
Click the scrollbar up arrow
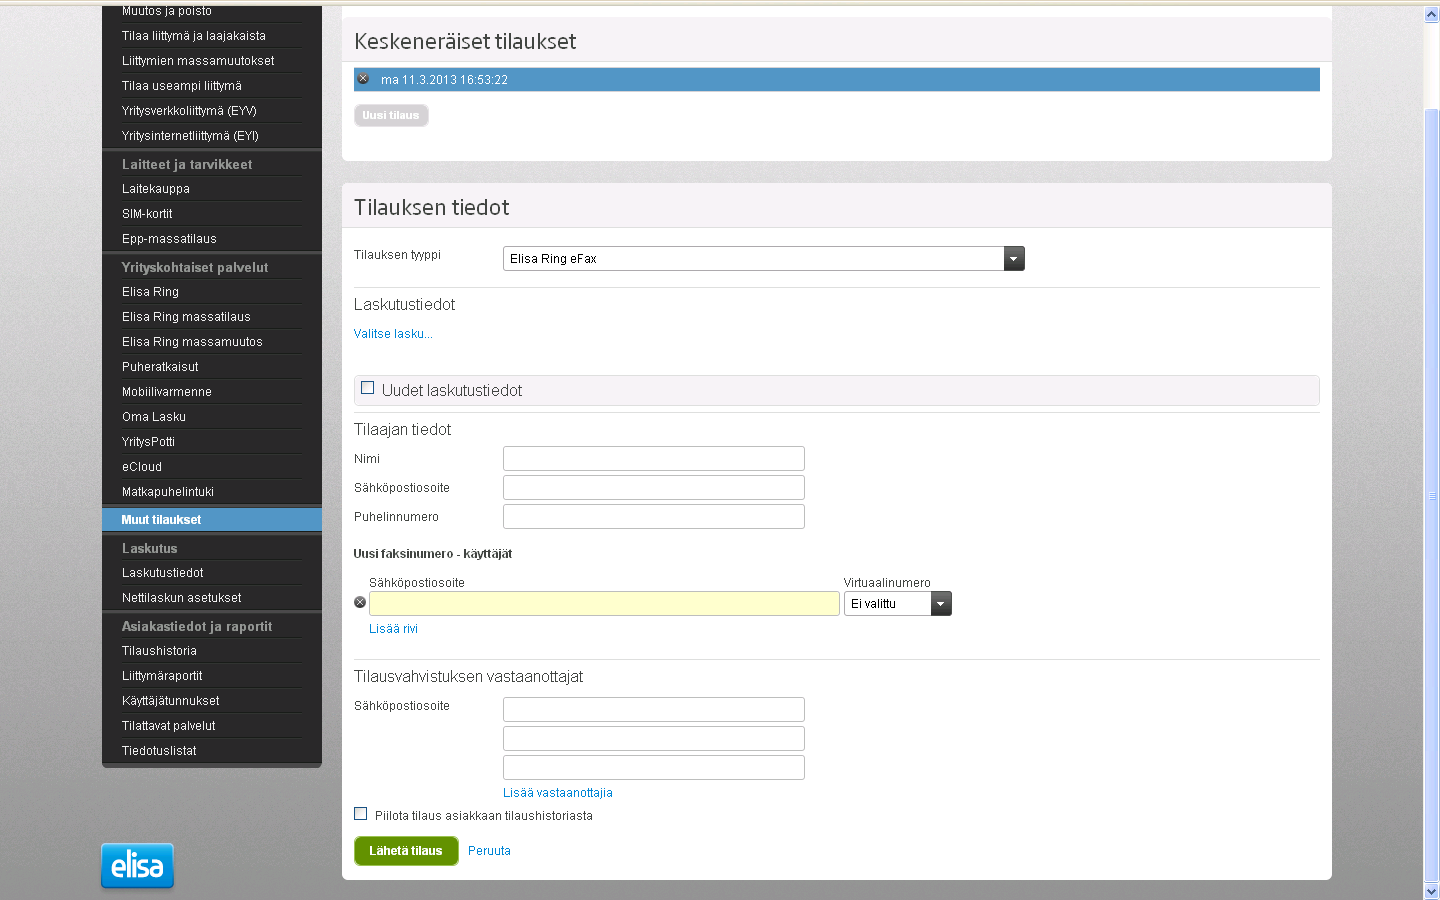pos(1431,15)
